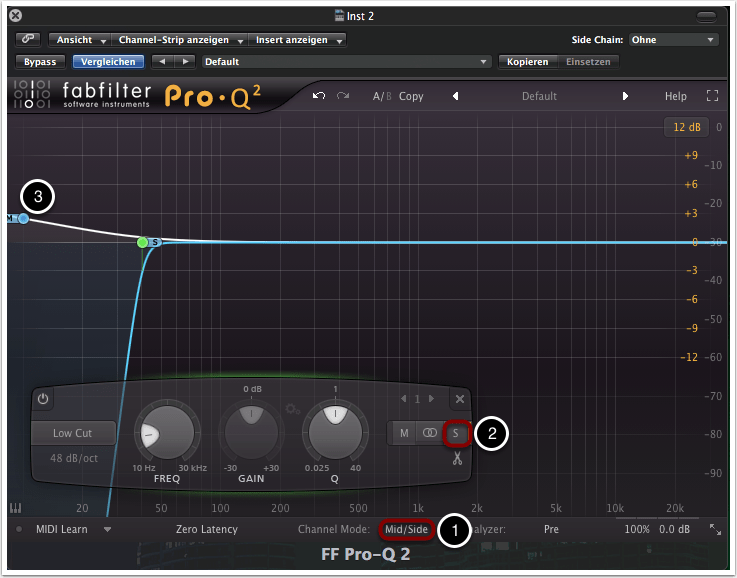Image resolution: width=737 pixels, height=578 pixels.
Task: Enable Side channel with the S button
Action: tap(456, 433)
